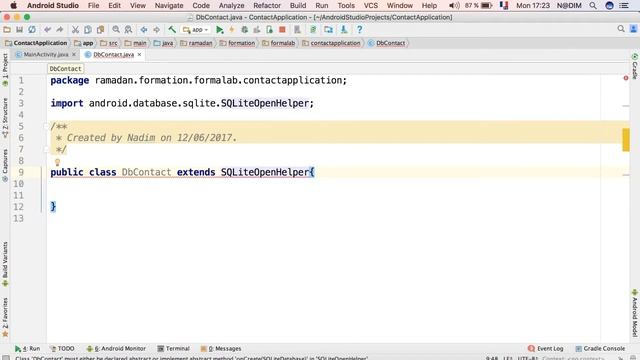This screenshot has height=360, width=640.
Task: Click the Make Project hammer icon
Action: pyautogui.click(x=172, y=30)
